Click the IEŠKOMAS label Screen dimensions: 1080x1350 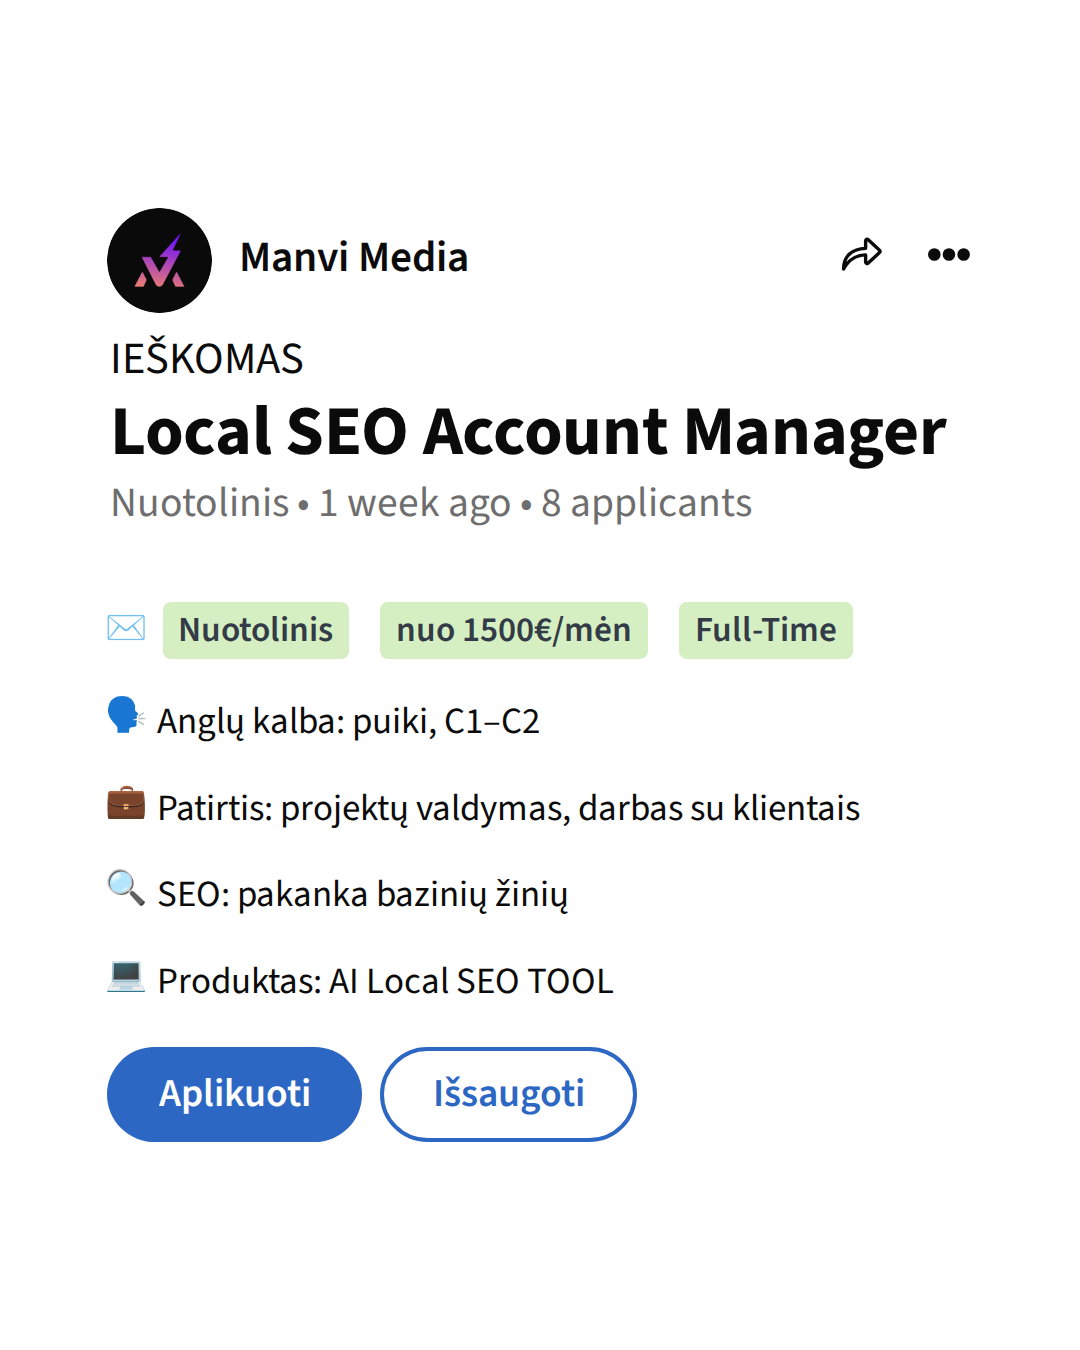coord(207,359)
